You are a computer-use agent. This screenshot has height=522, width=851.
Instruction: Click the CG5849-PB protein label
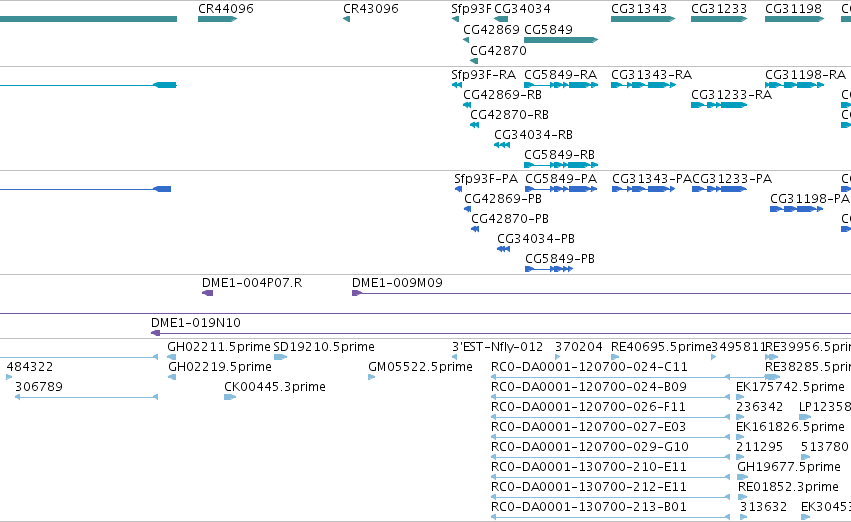(560, 259)
